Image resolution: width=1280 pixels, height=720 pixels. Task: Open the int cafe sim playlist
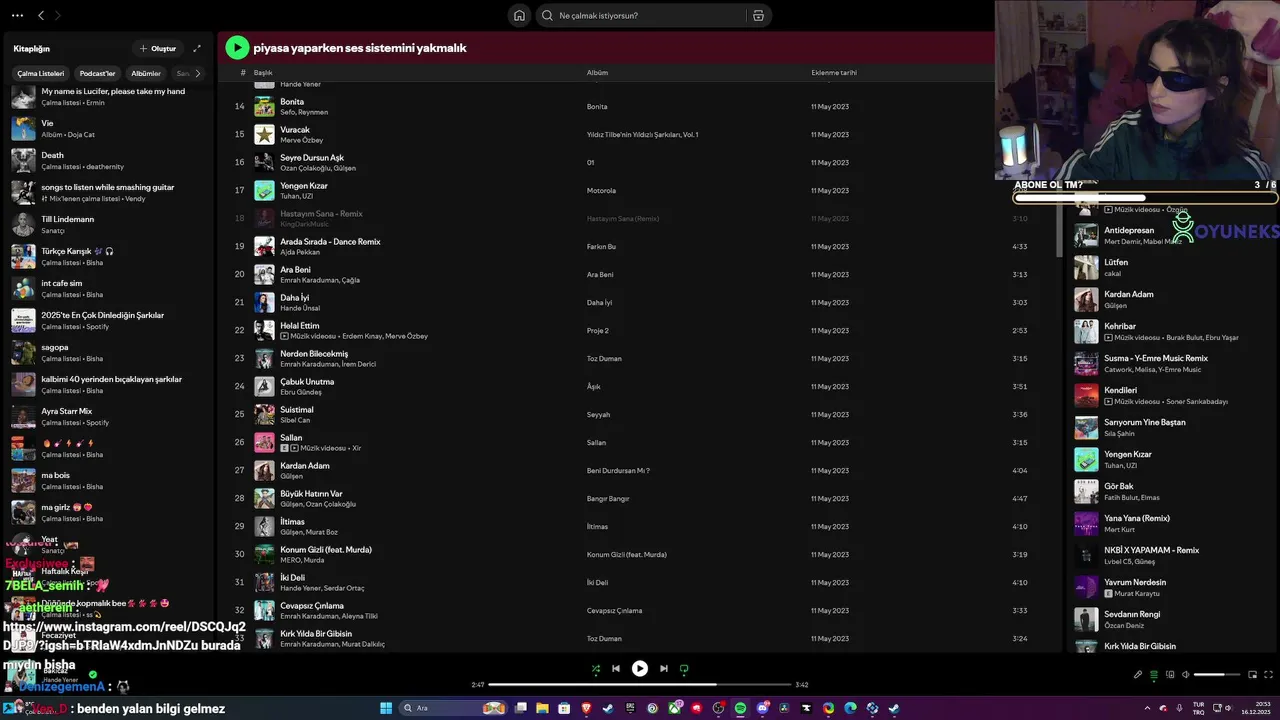click(110, 288)
